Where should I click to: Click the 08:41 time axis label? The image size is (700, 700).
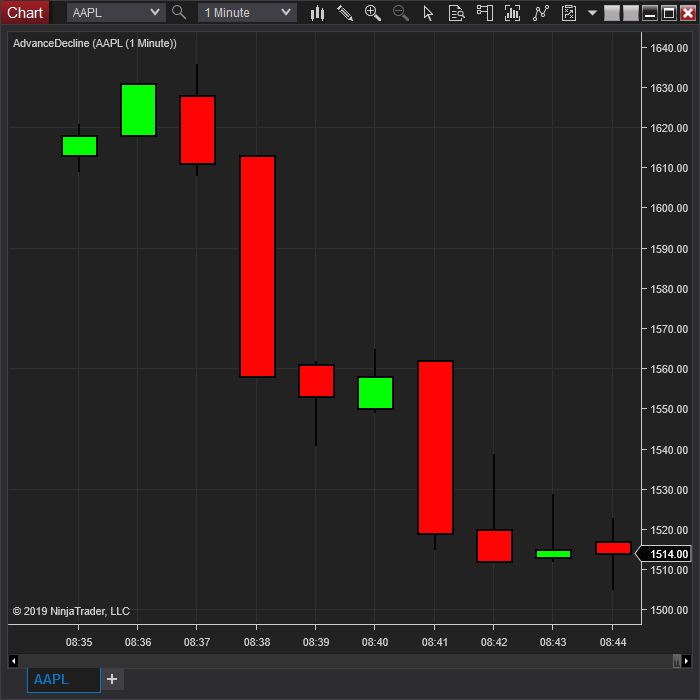point(434,642)
